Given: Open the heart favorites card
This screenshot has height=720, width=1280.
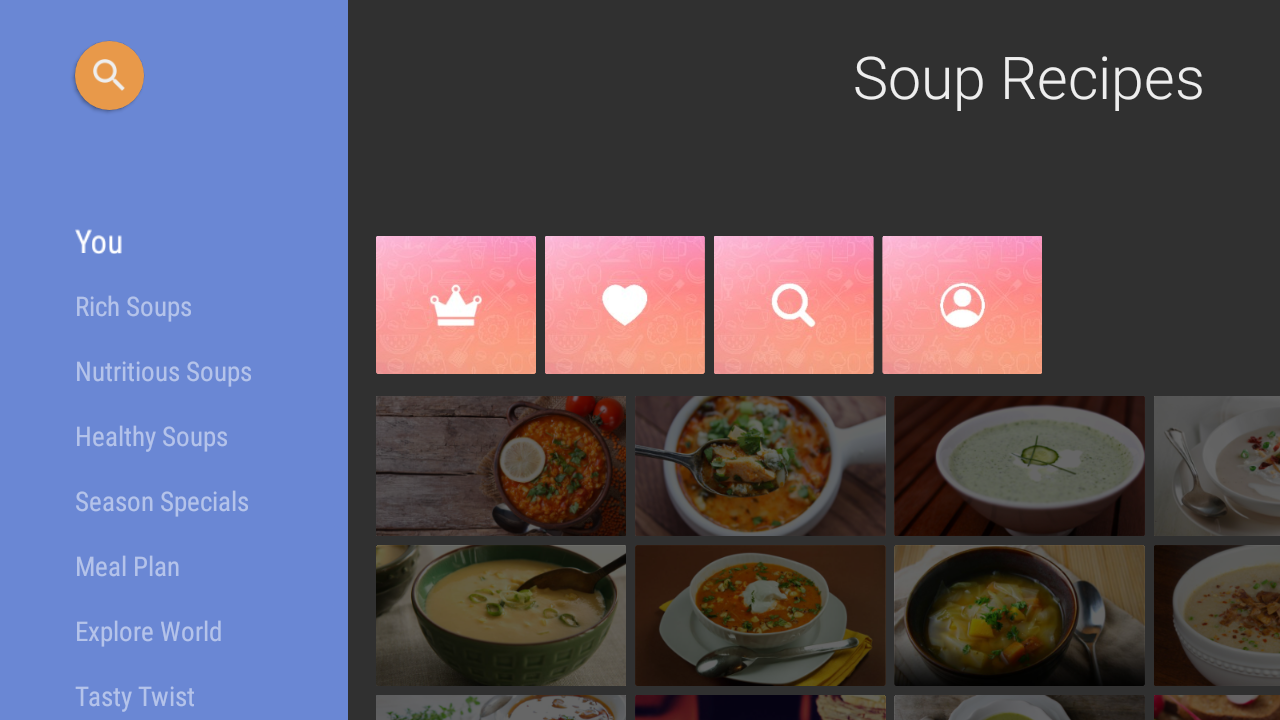Looking at the screenshot, I should pos(625,305).
